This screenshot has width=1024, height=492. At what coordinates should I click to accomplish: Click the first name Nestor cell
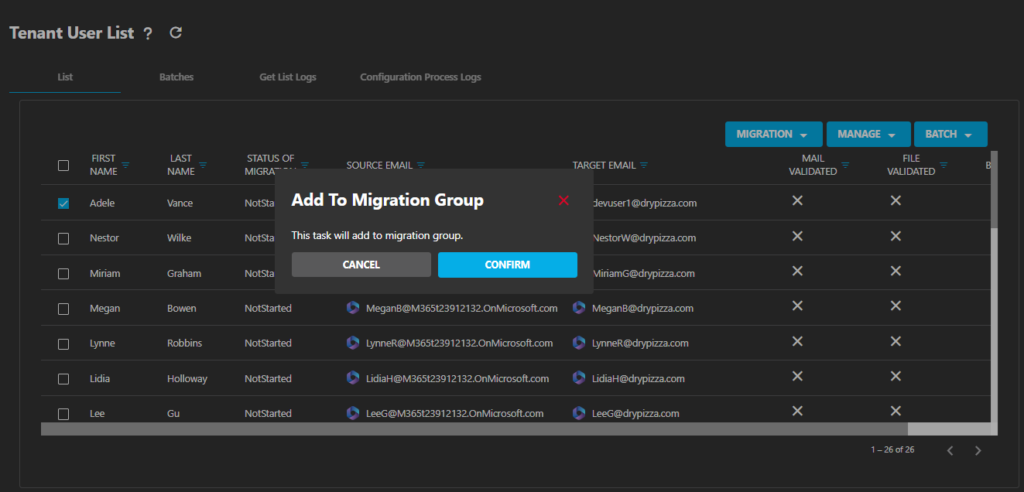tap(104, 238)
